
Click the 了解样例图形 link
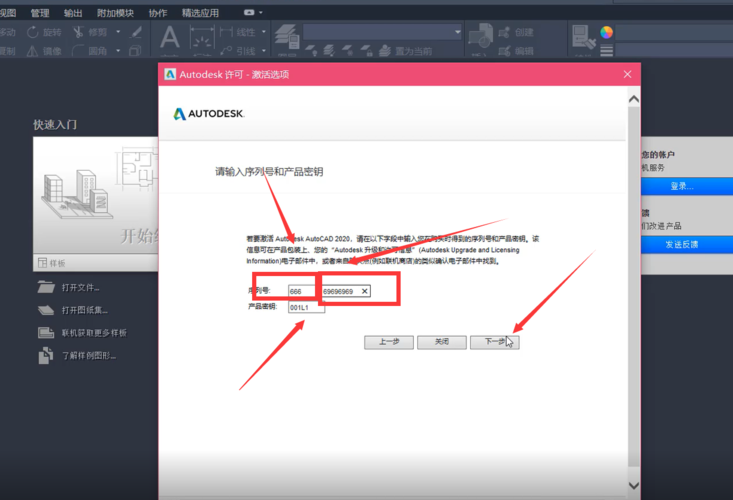(89, 356)
